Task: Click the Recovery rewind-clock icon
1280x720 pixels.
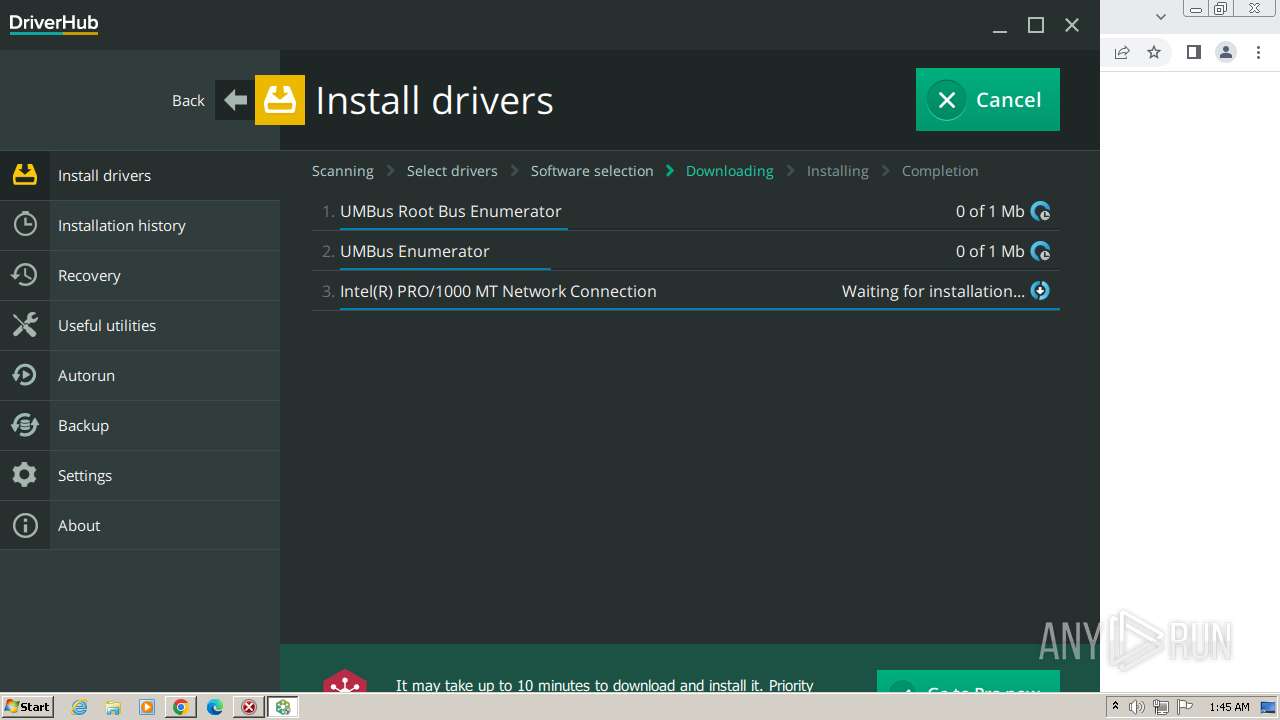Action: pyautogui.click(x=25, y=275)
